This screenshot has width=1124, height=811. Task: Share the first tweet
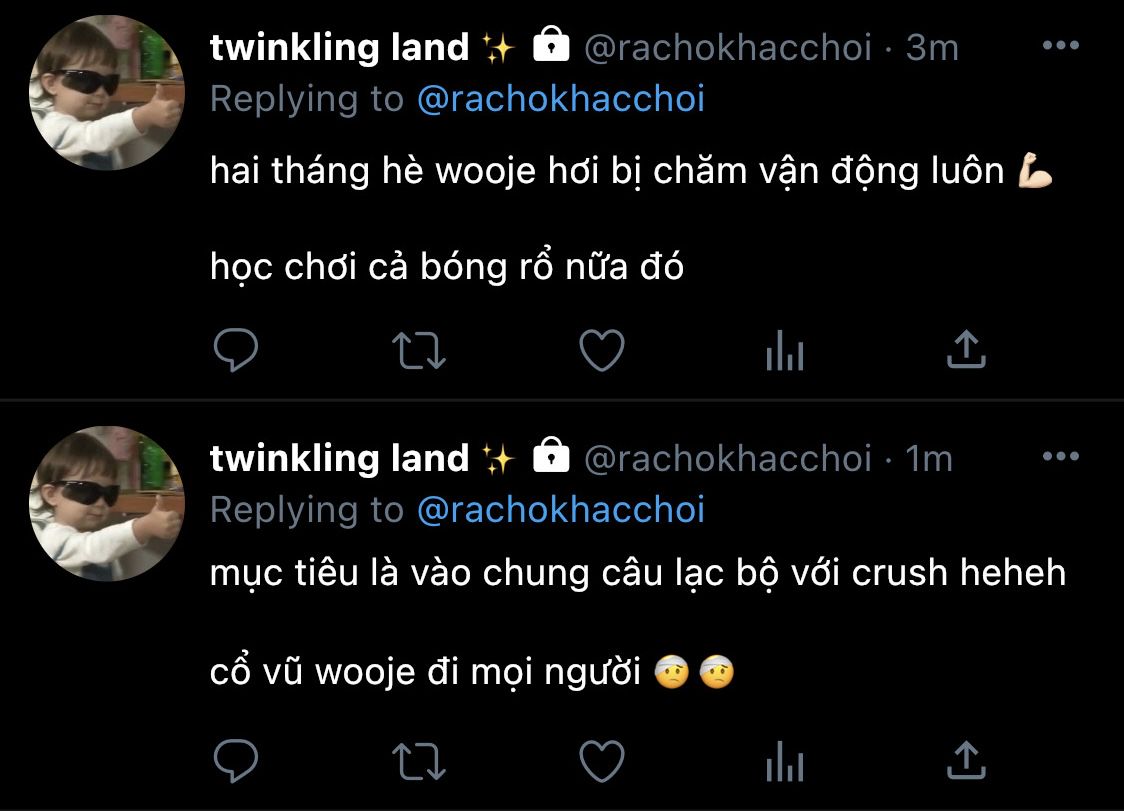coord(966,349)
